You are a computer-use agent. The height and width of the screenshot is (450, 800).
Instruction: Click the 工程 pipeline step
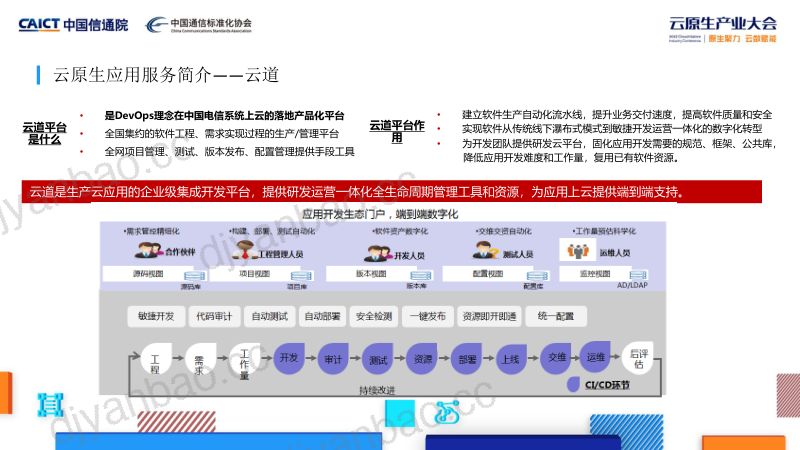click(155, 359)
